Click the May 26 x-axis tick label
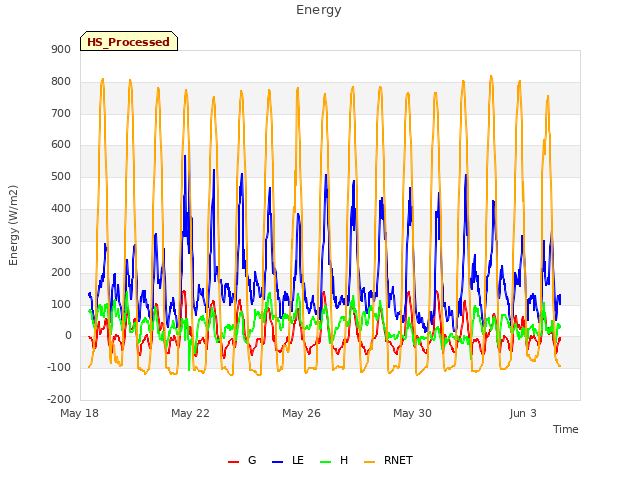This screenshot has width=640, height=480. click(301, 413)
